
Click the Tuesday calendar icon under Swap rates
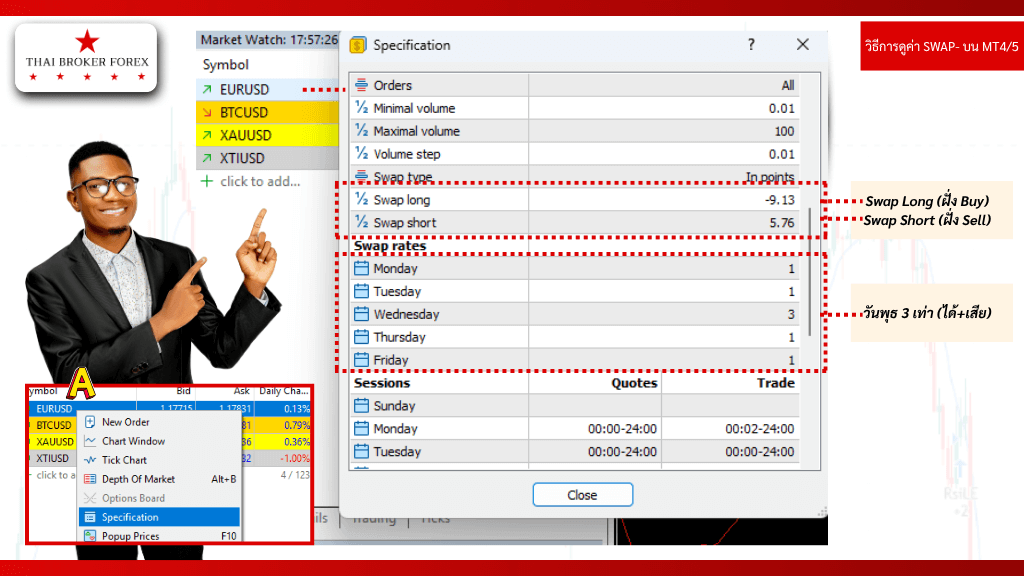(x=361, y=291)
